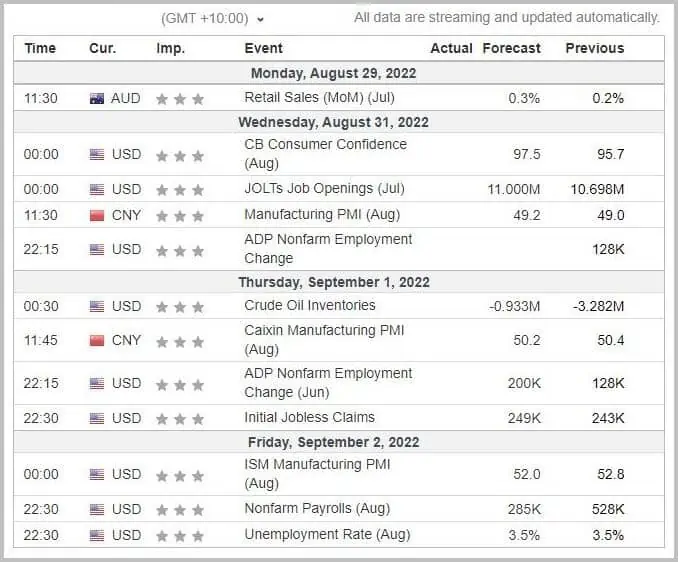This screenshot has height=562, width=678.
Task: Click the Event column header
Action: 263,48
